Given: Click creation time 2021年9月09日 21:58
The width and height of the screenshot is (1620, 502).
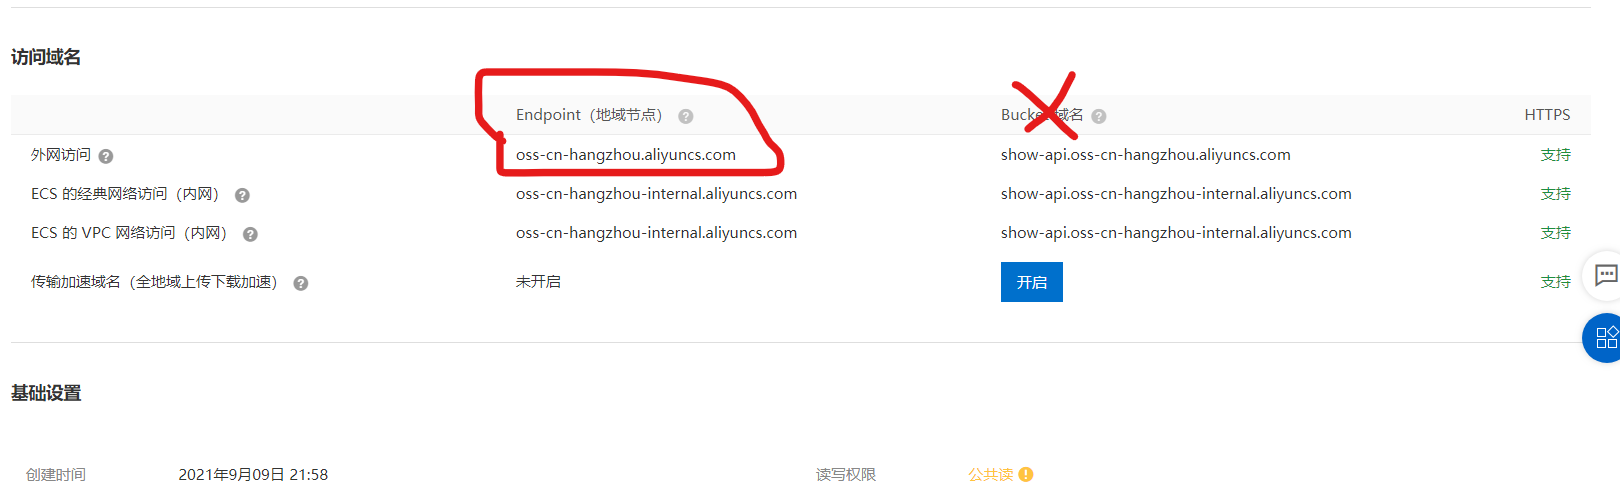Looking at the screenshot, I should tap(253, 475).
